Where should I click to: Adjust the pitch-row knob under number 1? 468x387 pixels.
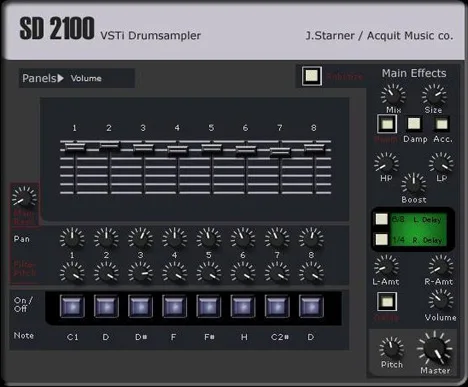tap(72, 273)
